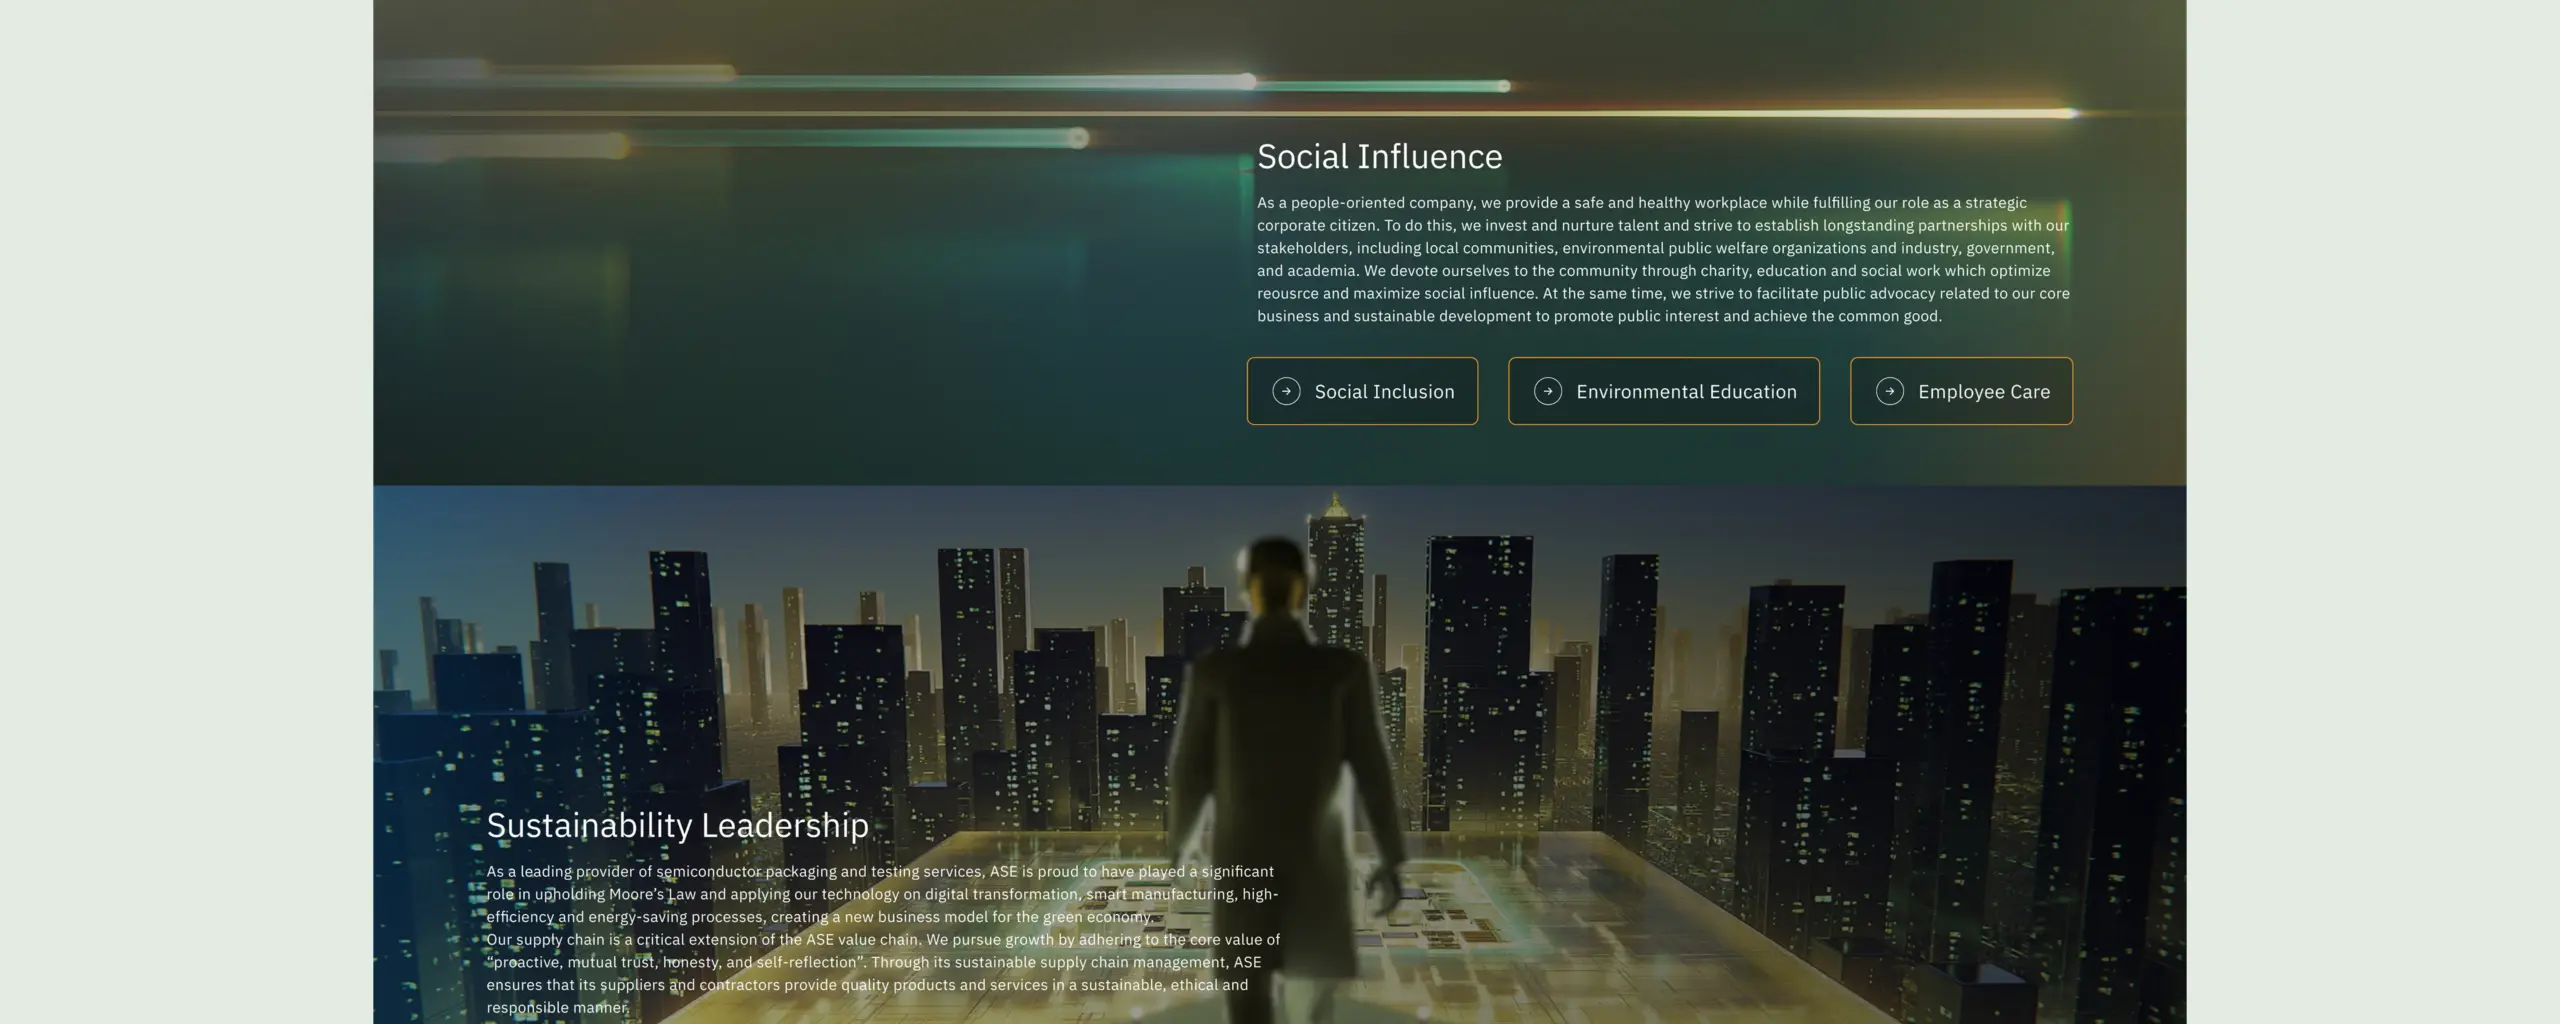This screenshot has height=1024, width=2560.
Task: Click the bright flare ending the longest streak
Action: 2070,114
